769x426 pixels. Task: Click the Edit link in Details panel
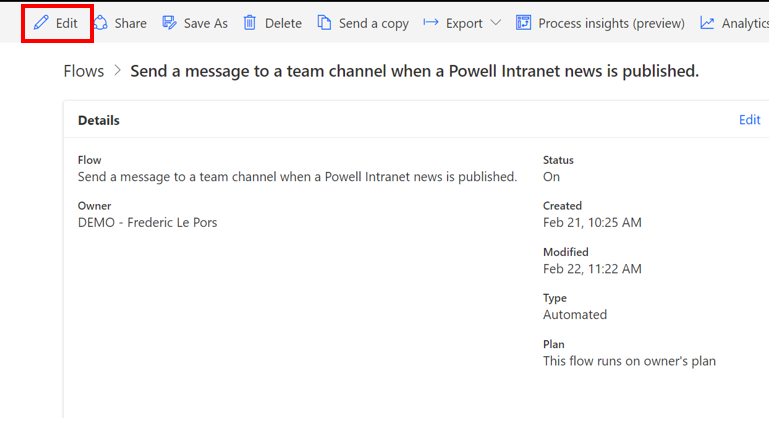(x=749, y=120)
